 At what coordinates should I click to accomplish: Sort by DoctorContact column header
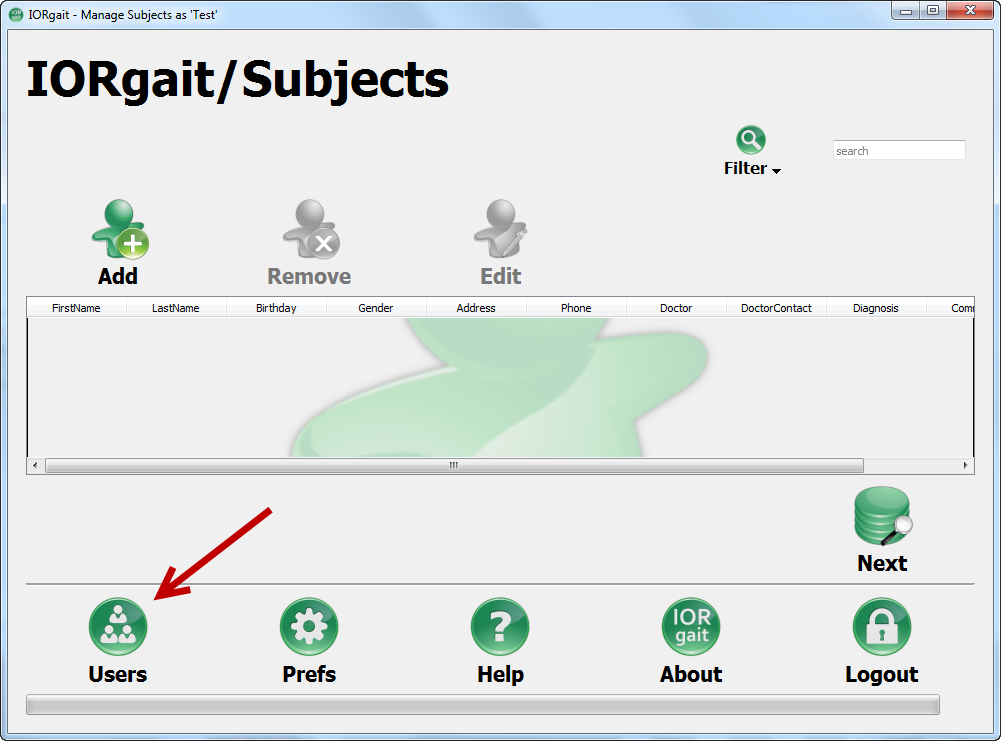[776, 308]
